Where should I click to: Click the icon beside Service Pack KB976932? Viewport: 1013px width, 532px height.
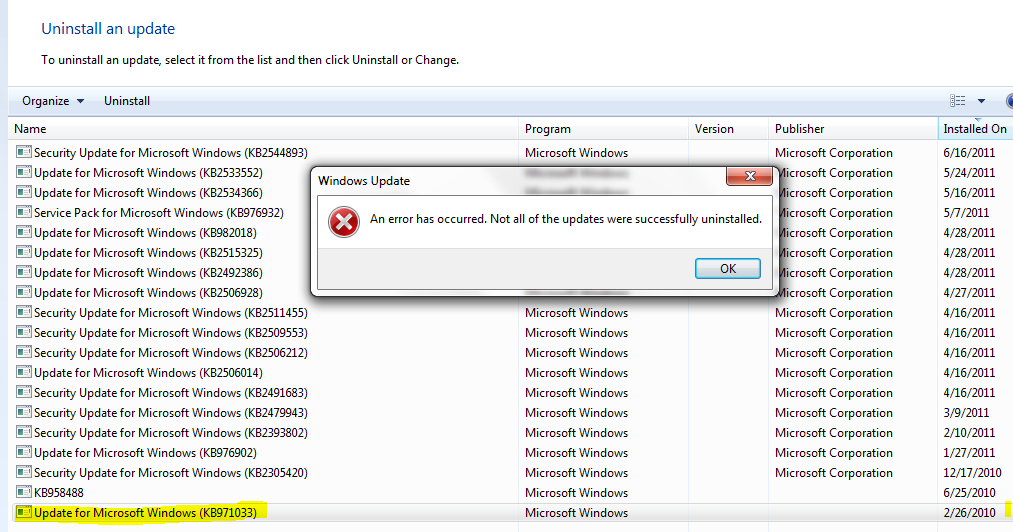(23, 213)
